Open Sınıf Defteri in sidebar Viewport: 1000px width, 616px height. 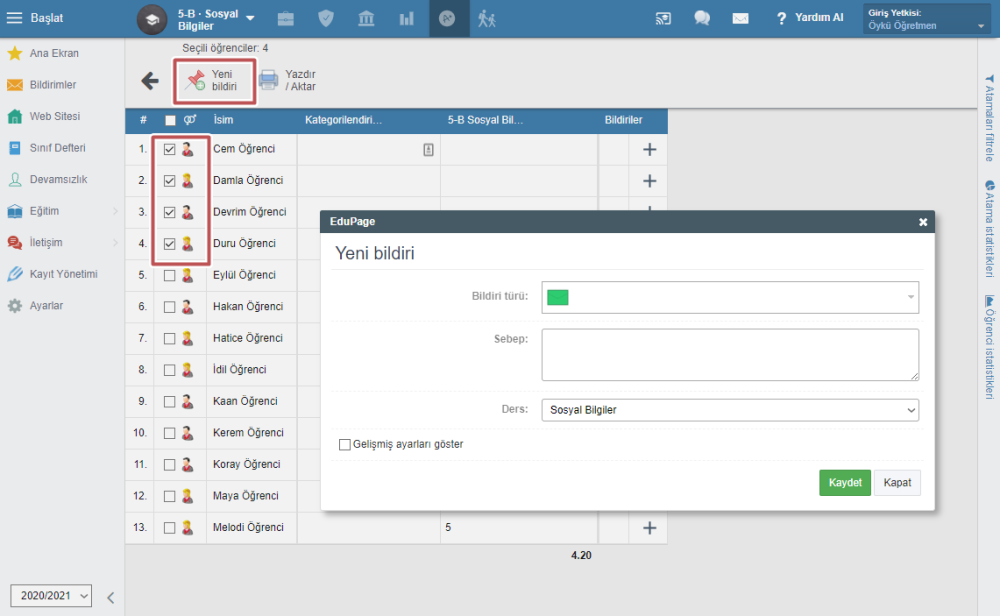coord(57,148)
